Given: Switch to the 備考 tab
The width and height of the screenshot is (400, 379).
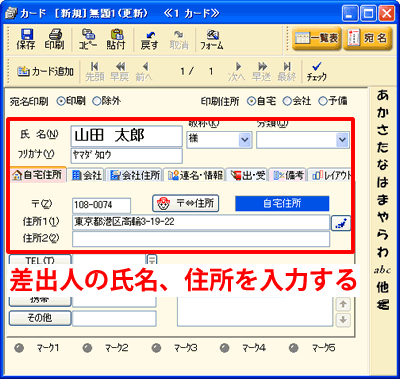Looking at the screenshot, I should [x=288, y=175].
